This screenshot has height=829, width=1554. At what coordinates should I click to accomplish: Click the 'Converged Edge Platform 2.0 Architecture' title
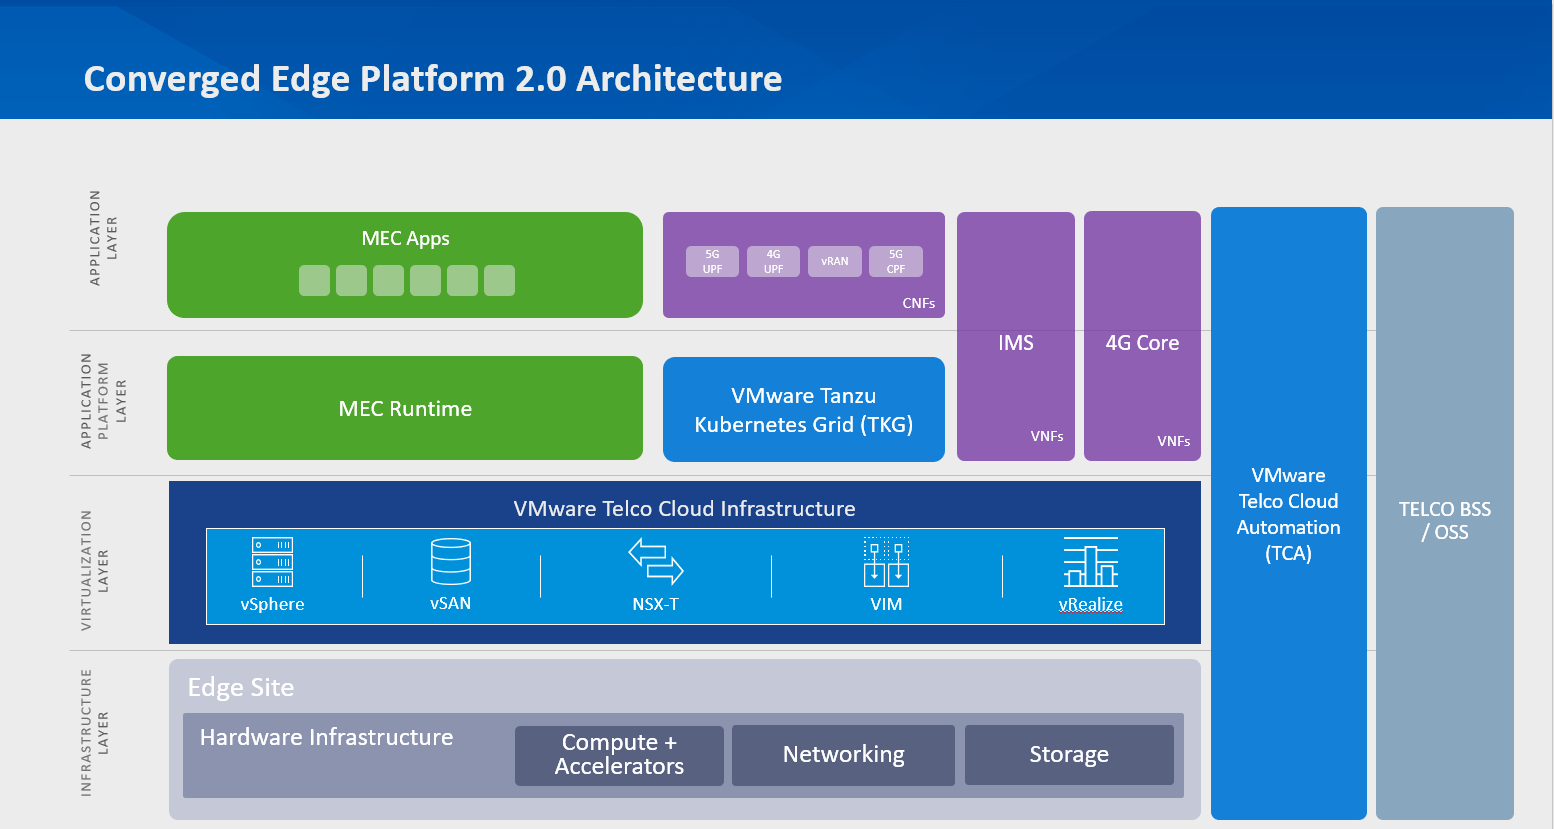pyautogui.click(x=433, y=78)
